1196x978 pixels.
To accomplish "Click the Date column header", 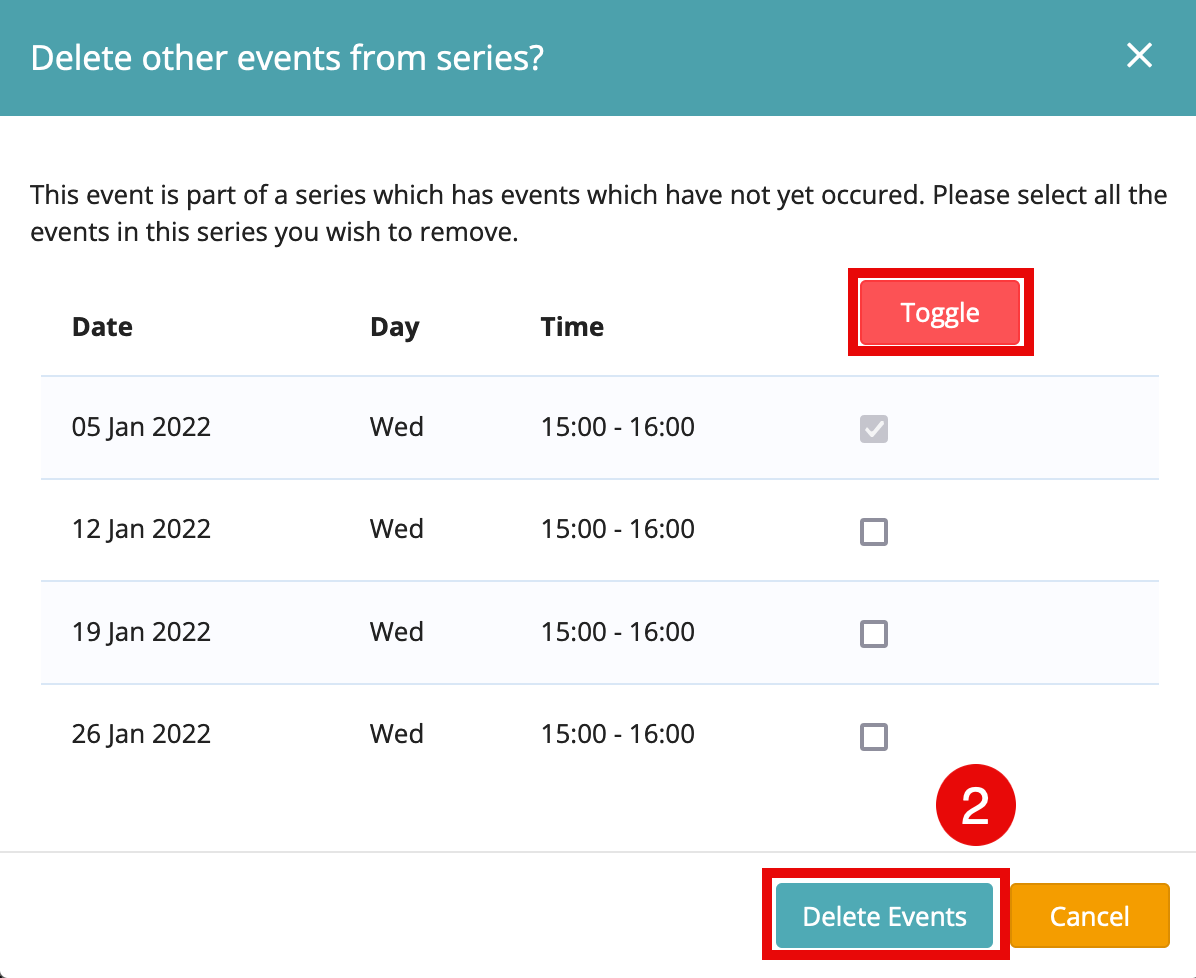I will tap(102, 327).
